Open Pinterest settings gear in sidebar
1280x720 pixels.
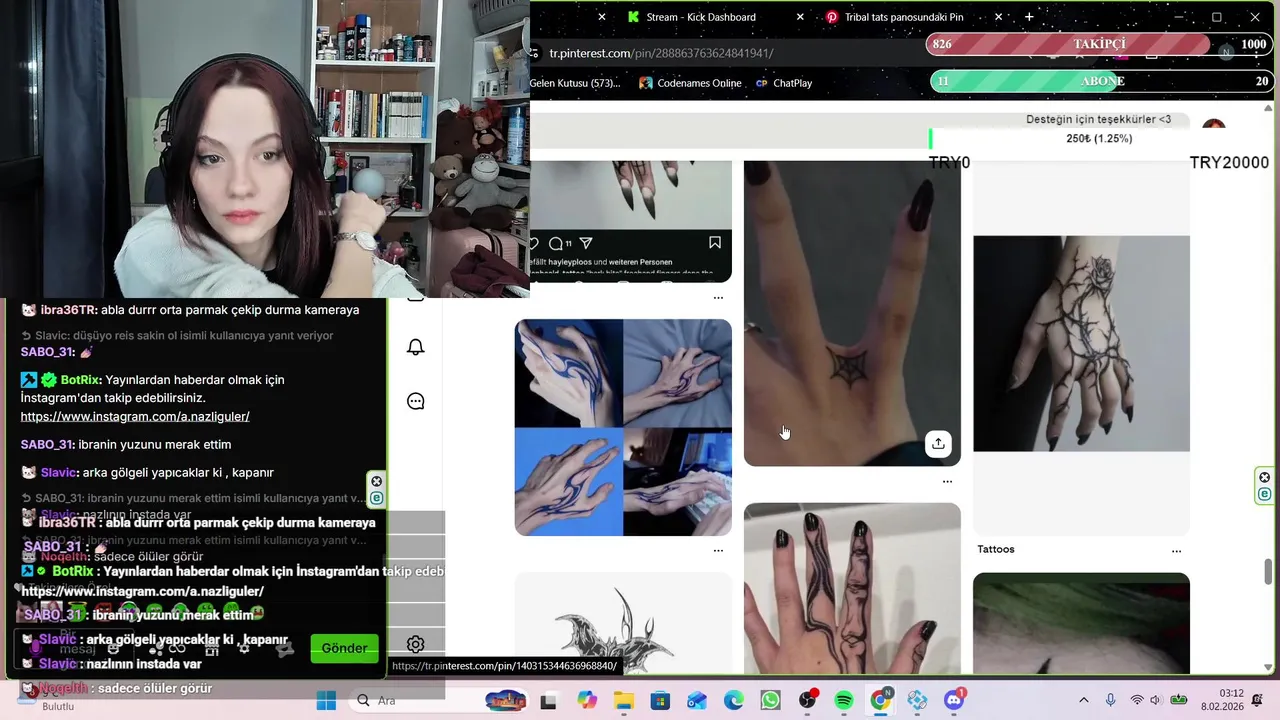click(x=416, y=645)
